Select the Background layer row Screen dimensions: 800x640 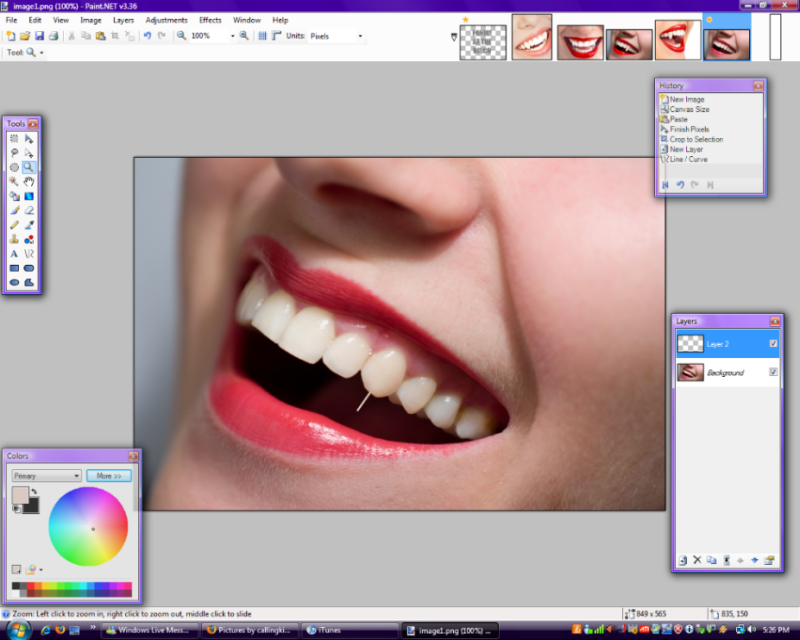point(728,372)
